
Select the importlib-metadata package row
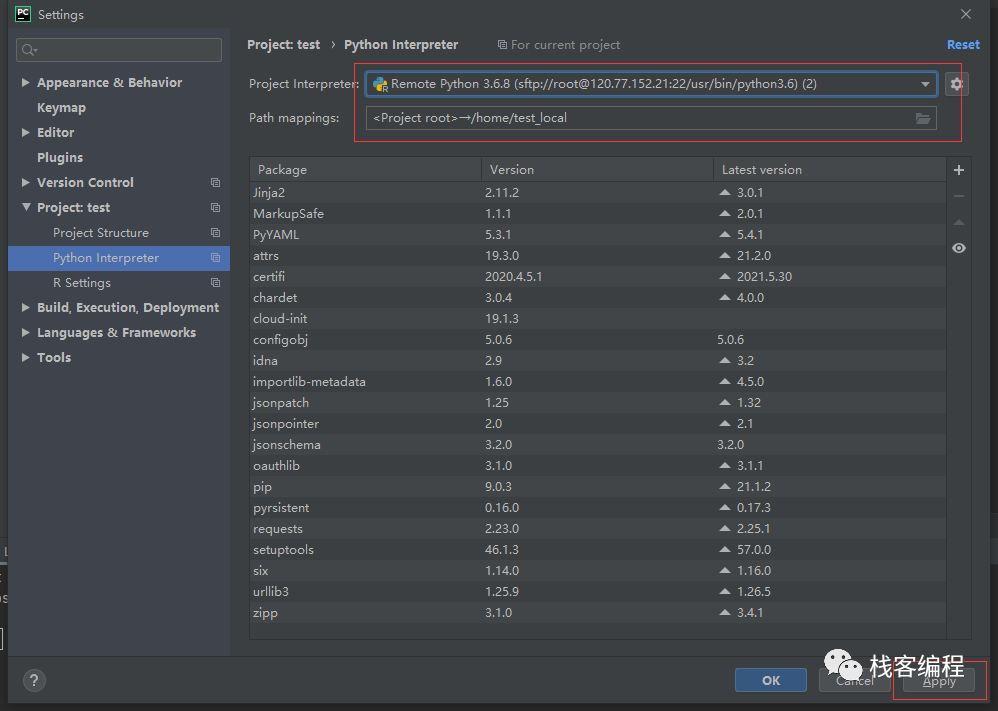coord(598,381)
